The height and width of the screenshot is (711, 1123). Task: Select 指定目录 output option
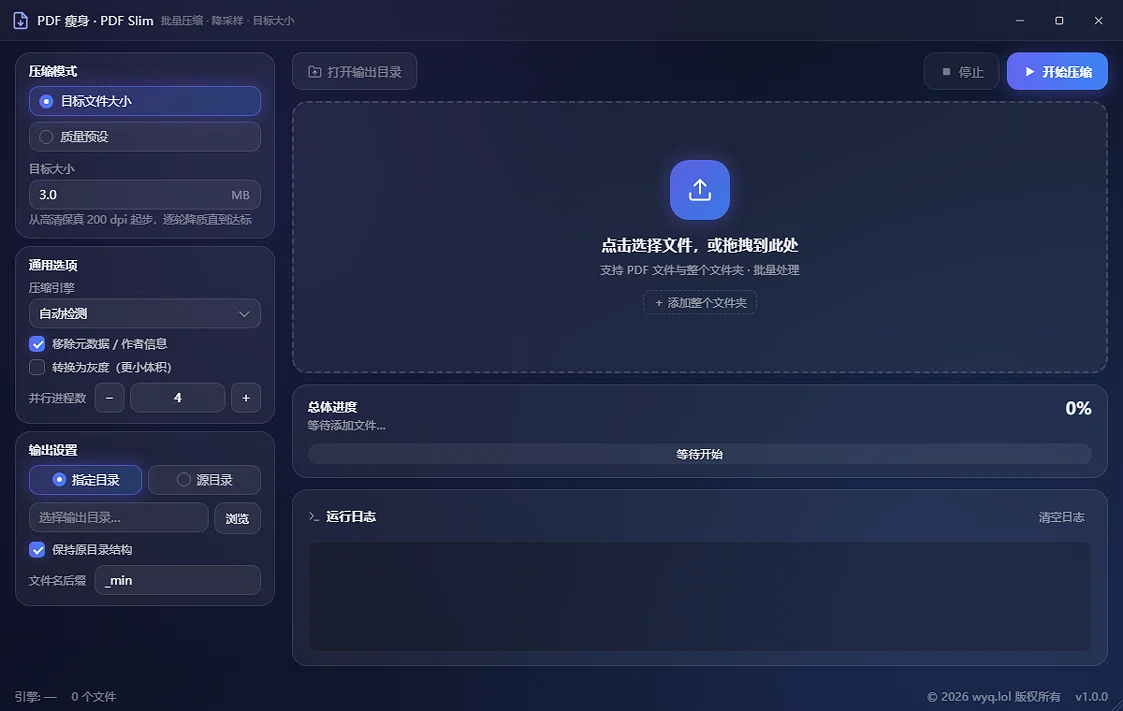point(85,480)
